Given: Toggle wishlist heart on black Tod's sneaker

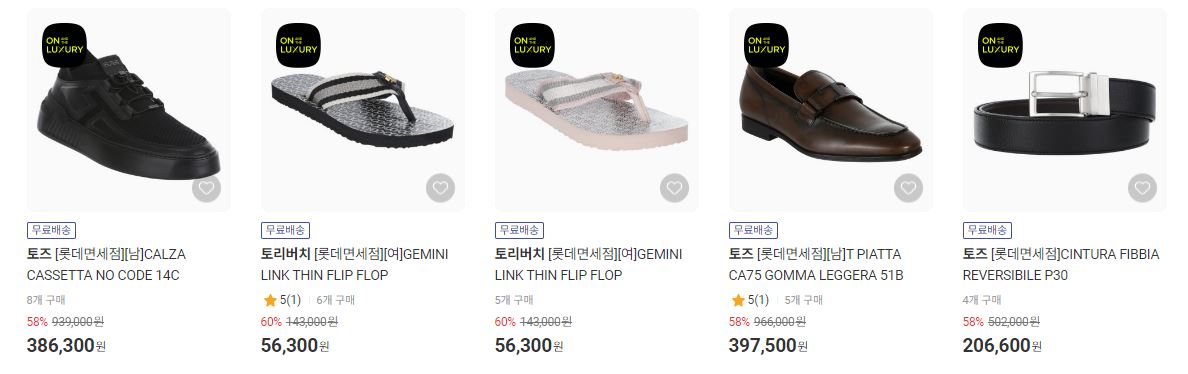Looking at the screenshot, I should [206, 188].
